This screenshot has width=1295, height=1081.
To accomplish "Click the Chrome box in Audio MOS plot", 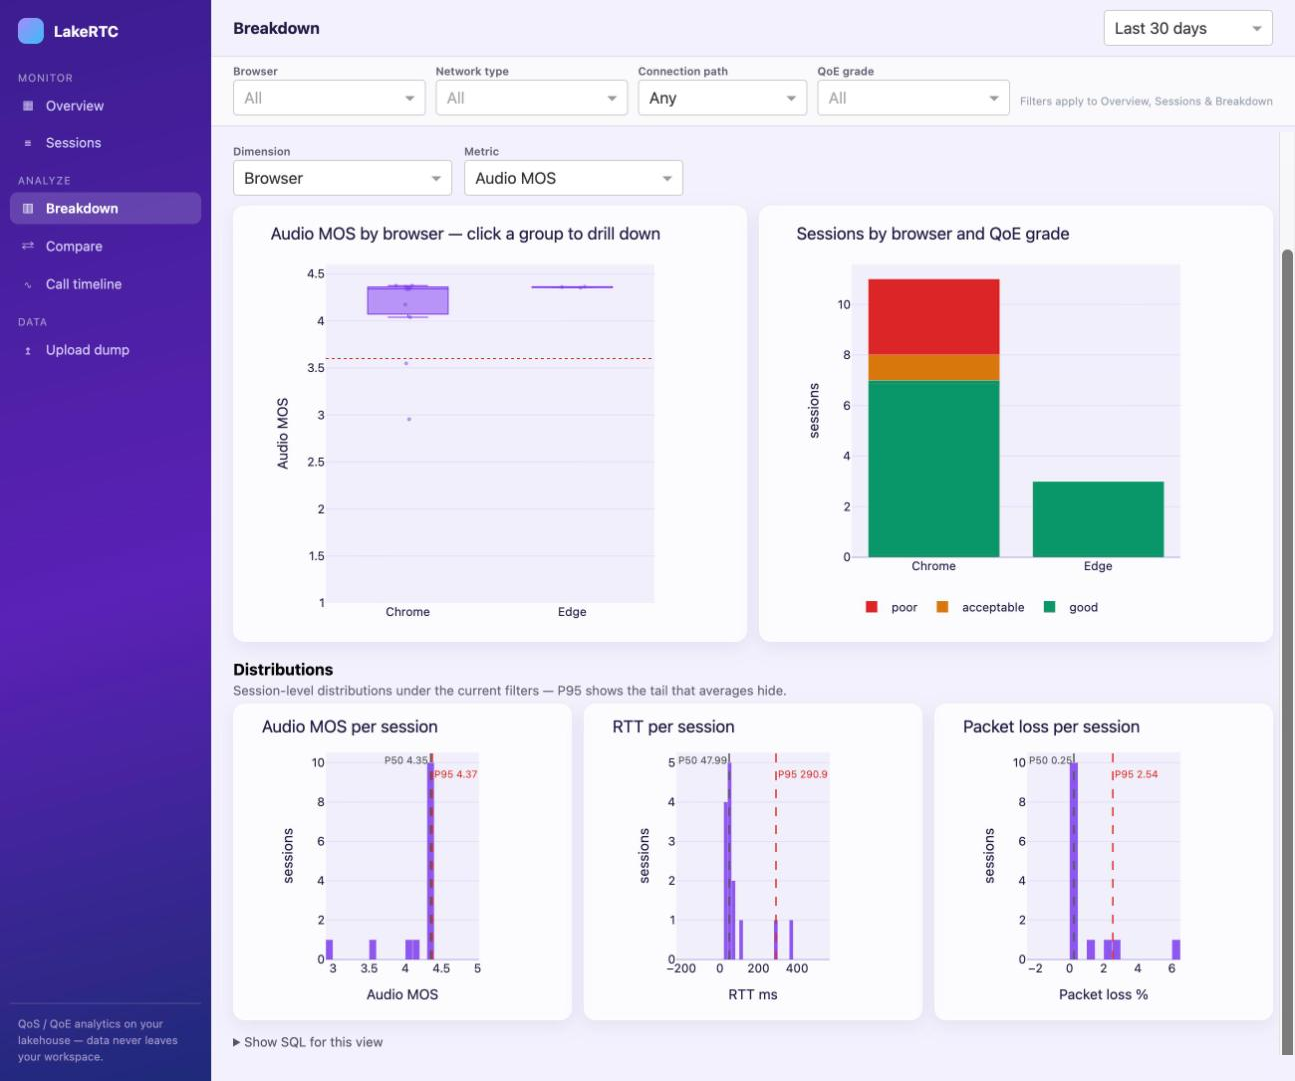I will [408, 300].
